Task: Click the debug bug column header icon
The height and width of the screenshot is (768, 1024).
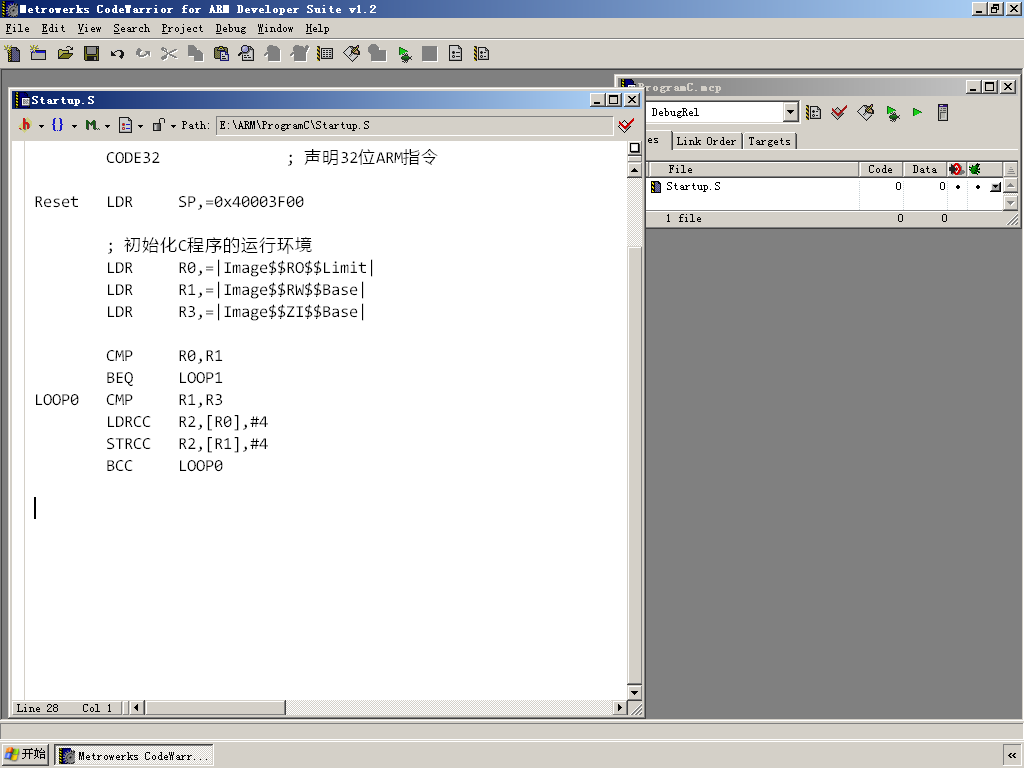Action: (x=975, y=169)
